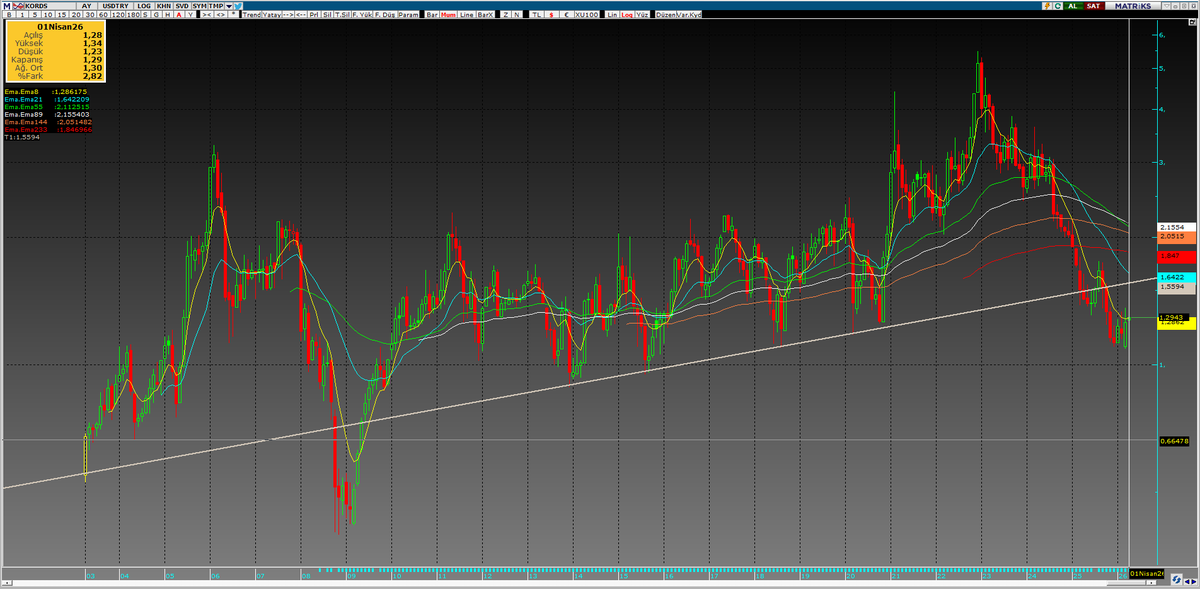
Task: Switch to Yüz percentage scale
Action: click(x=642, y=15)
